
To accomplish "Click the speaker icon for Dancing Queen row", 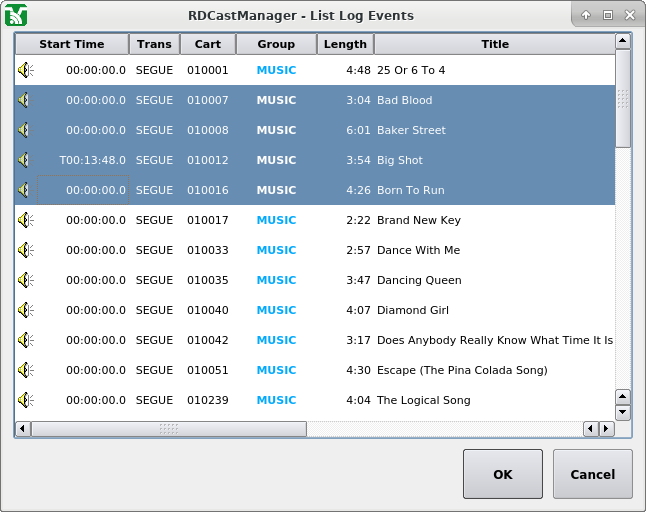I will [25, 280].
